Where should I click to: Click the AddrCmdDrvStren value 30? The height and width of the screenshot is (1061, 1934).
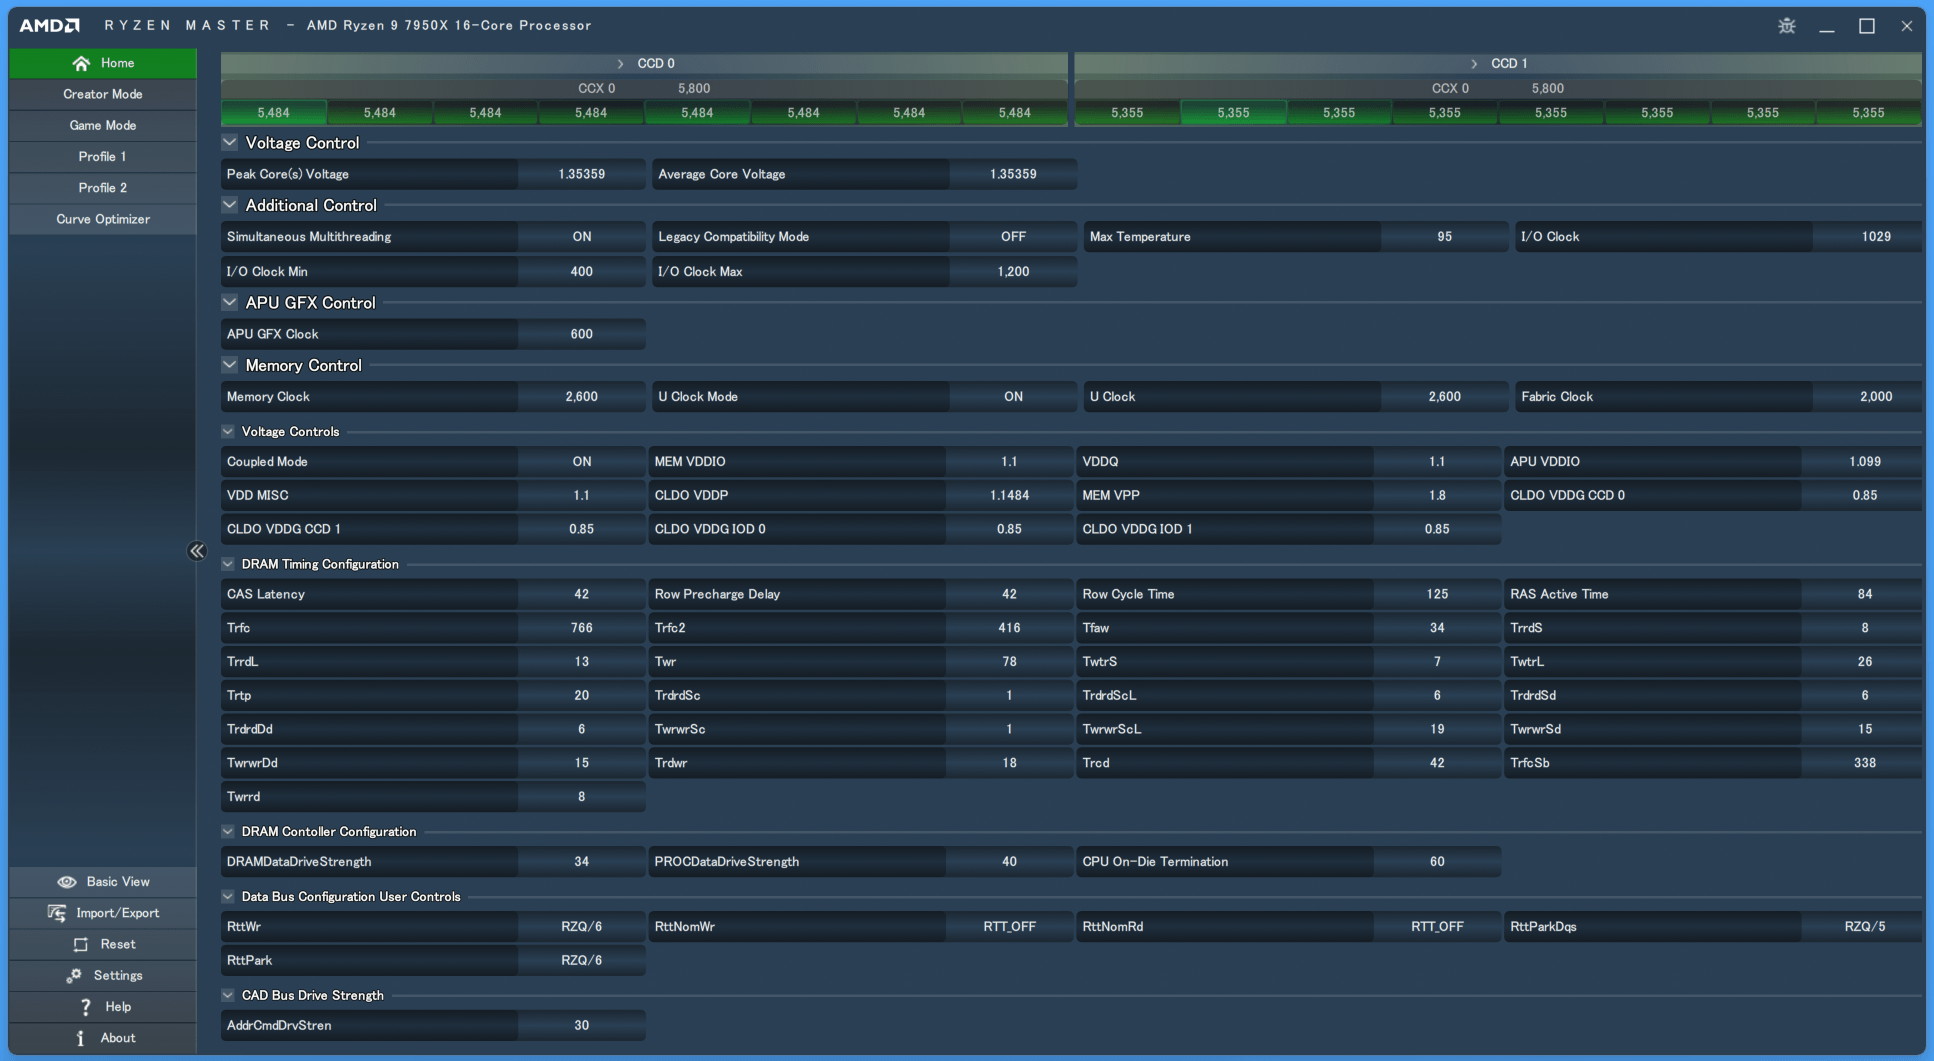click(582, 1026)
